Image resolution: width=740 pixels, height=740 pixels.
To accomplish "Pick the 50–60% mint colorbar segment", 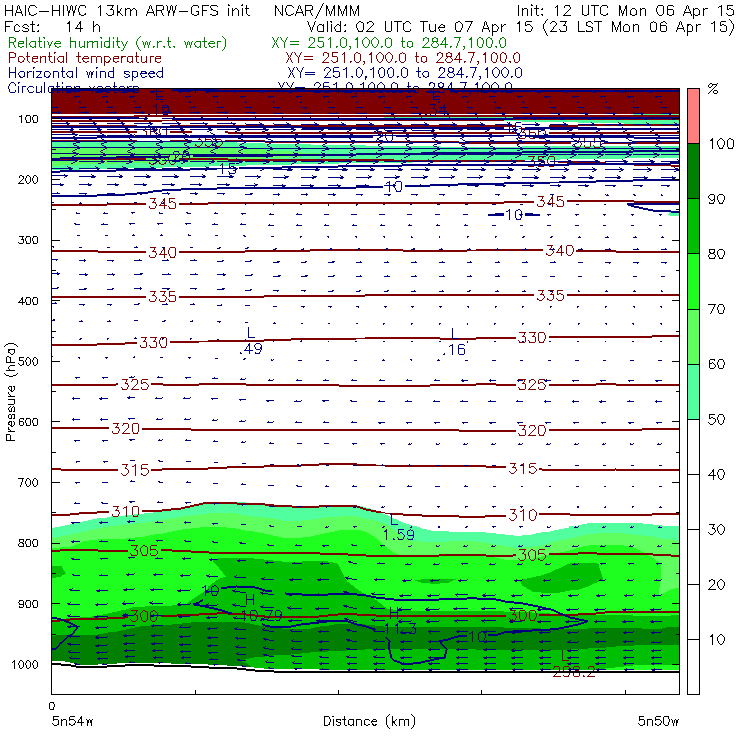I will tap(693, 392).
